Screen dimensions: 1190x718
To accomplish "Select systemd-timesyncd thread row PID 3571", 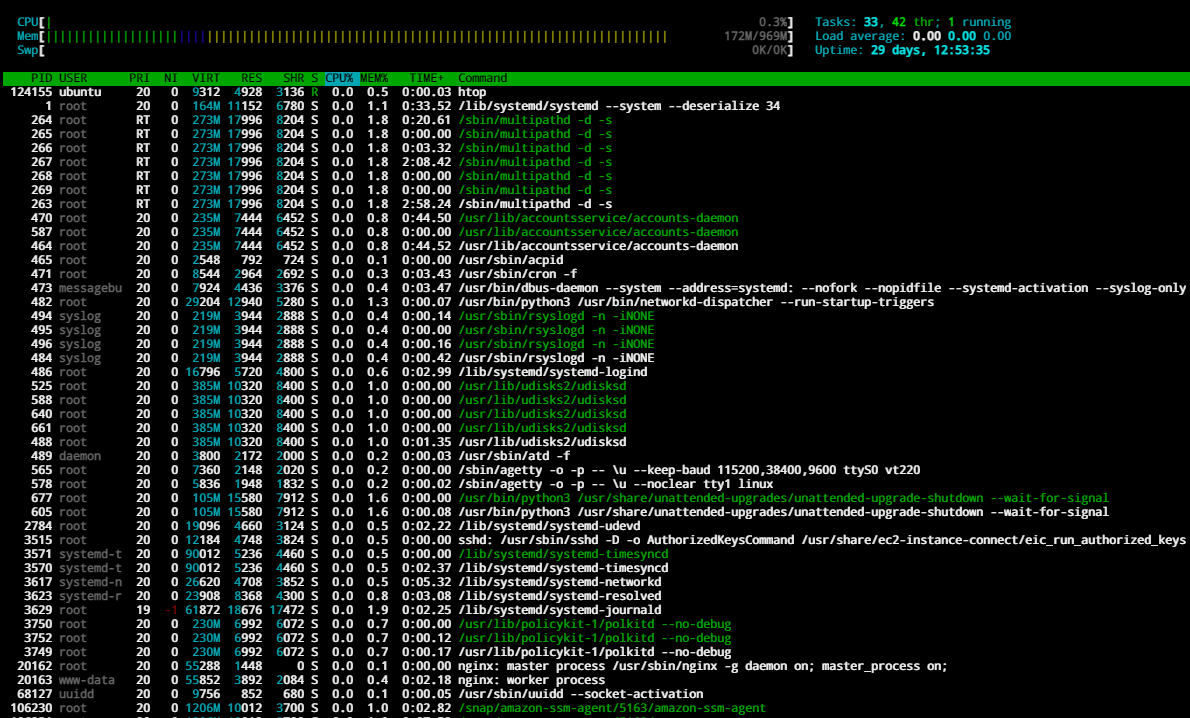I will pyautogui.click(x=595, y=554).
